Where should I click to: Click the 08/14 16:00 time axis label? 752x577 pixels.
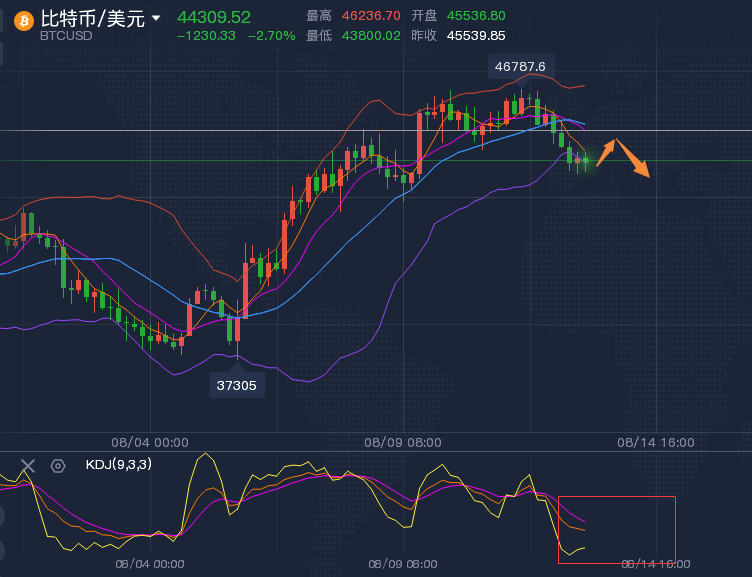[x=656, y=441]
